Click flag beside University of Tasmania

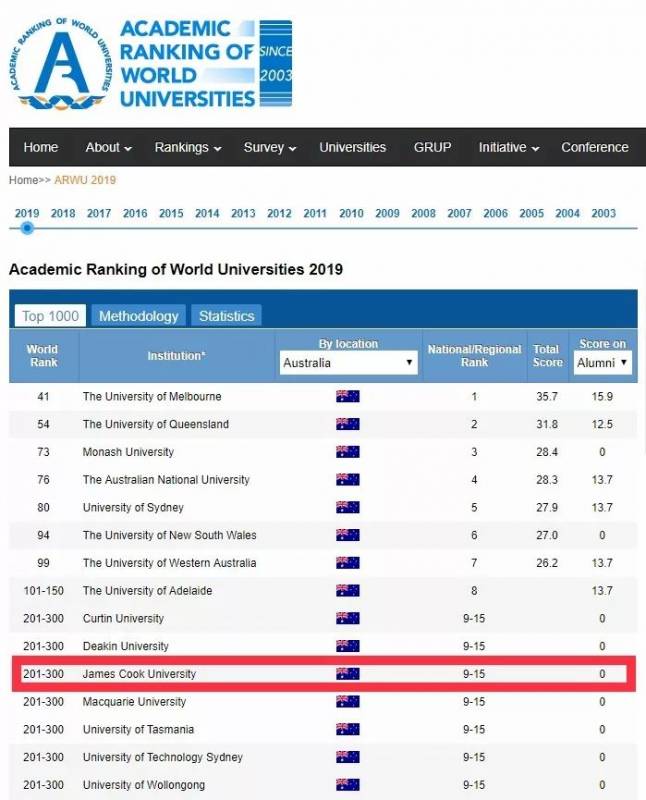(x=348, y=729)
